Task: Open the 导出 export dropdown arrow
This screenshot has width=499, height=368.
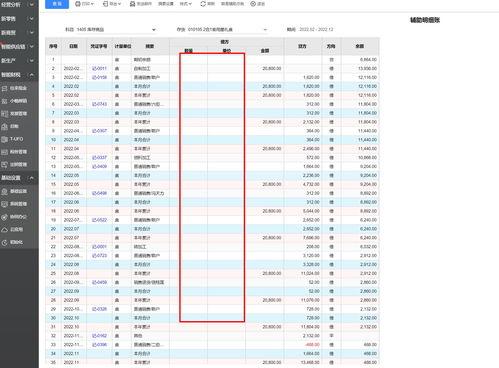Action: (x=119, y=4)
